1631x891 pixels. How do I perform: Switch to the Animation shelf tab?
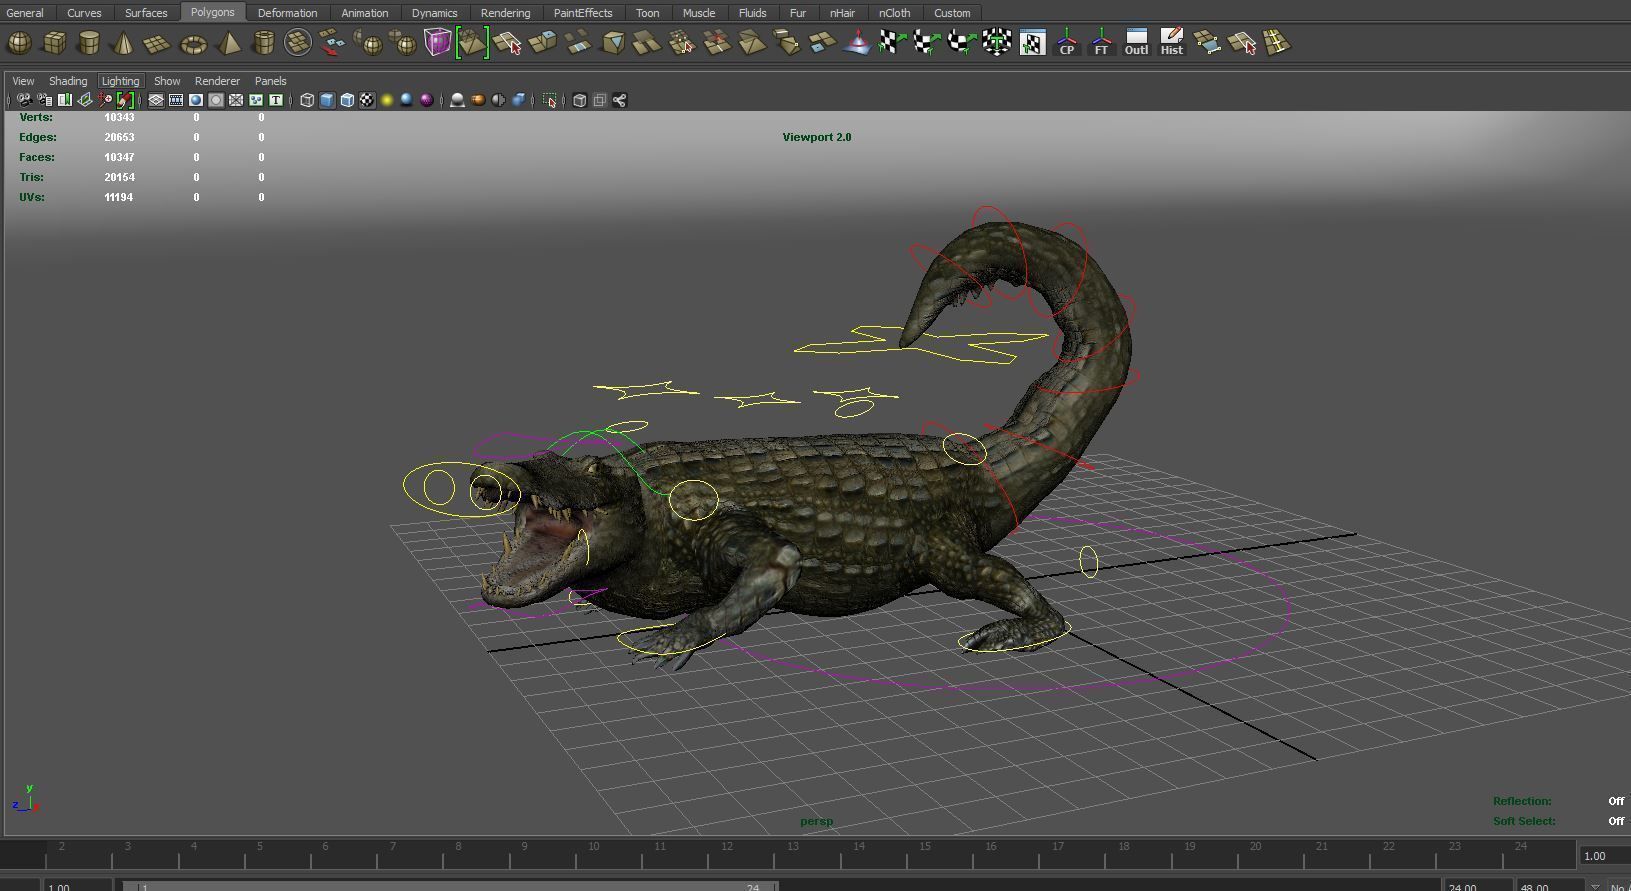point(365,13)
